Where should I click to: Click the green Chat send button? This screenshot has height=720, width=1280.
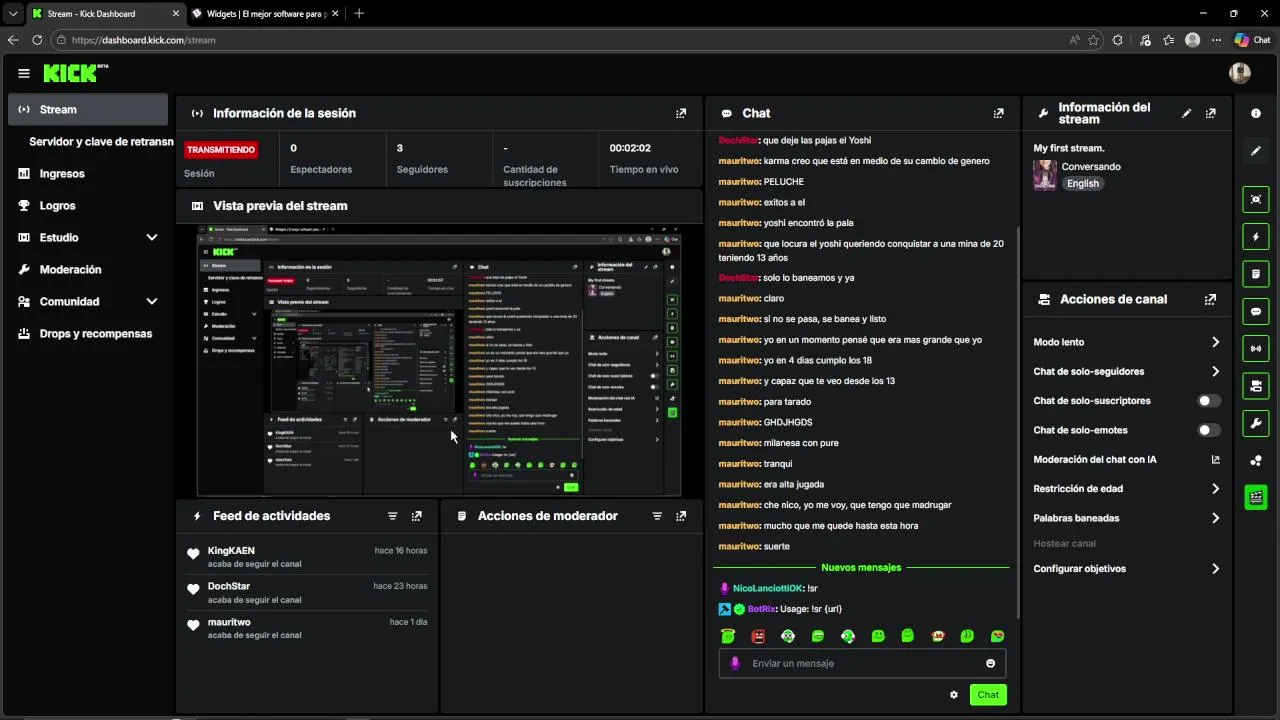[x=988, y=695]
